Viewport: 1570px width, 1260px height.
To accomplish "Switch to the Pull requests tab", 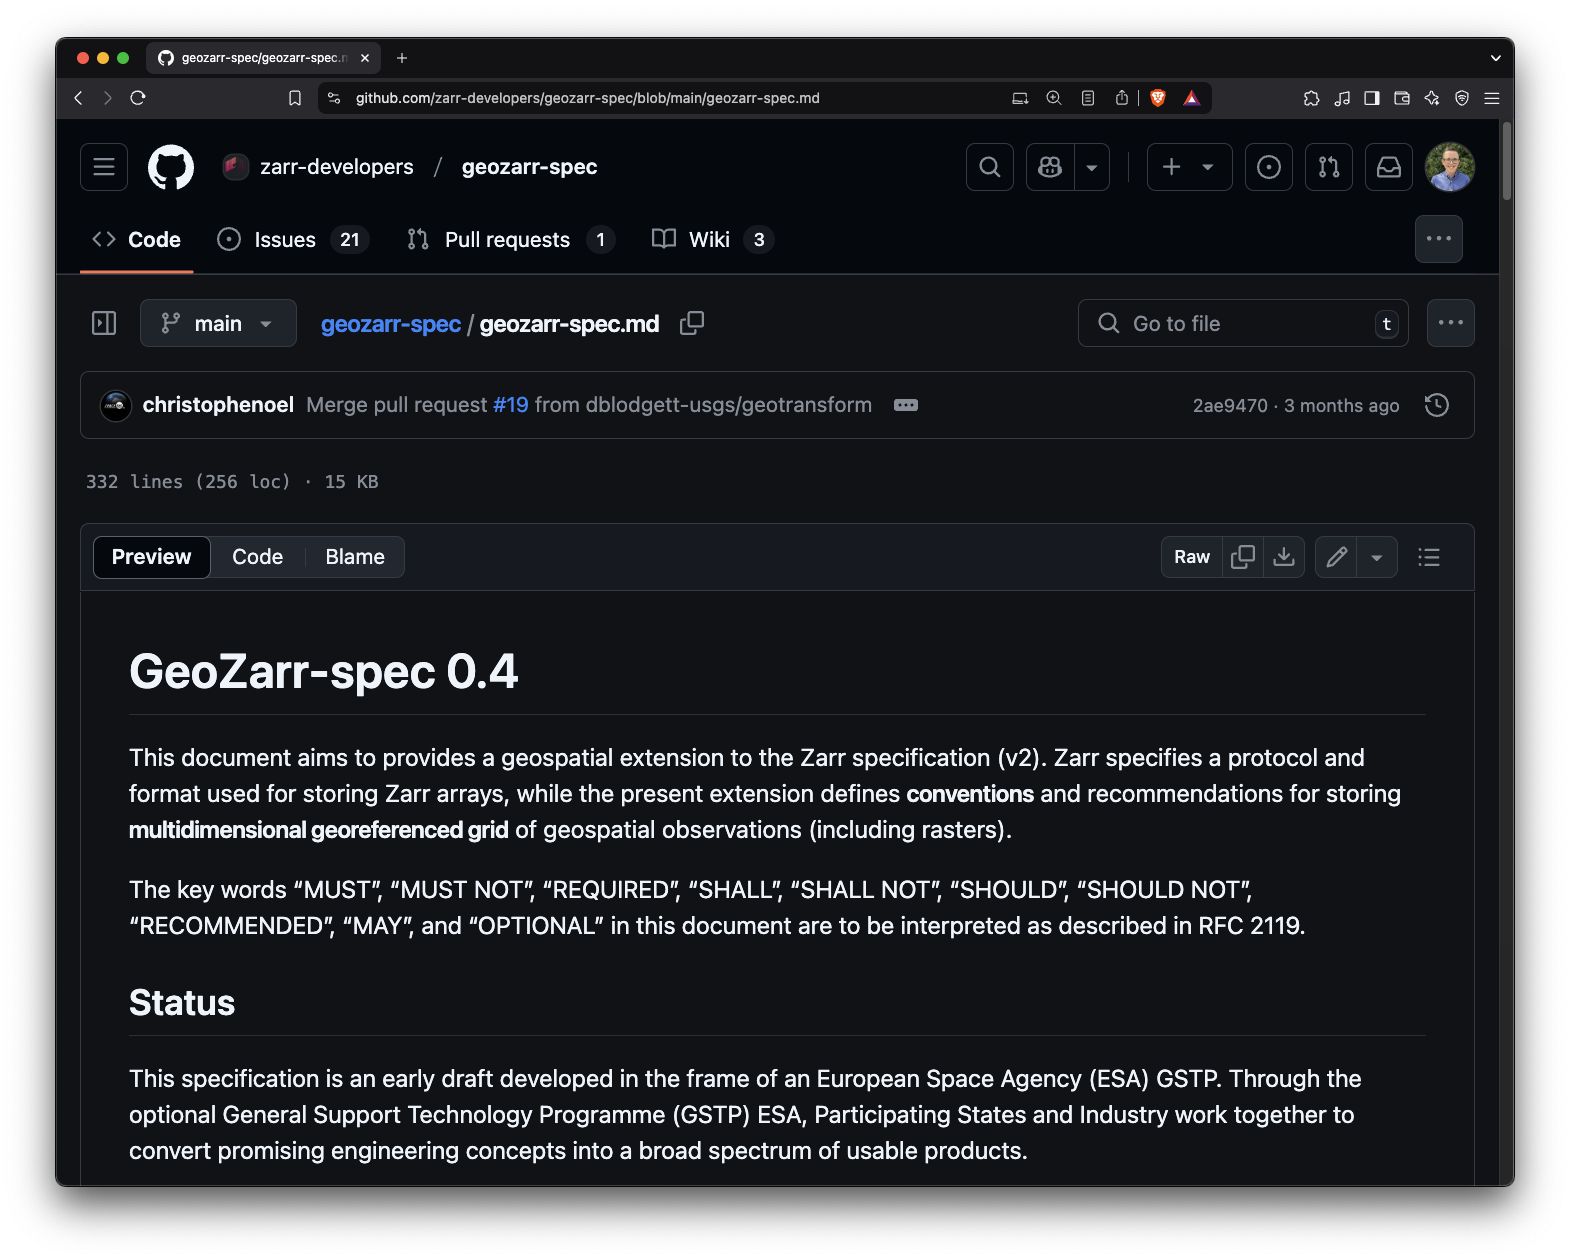I will [x=511, y=240].
